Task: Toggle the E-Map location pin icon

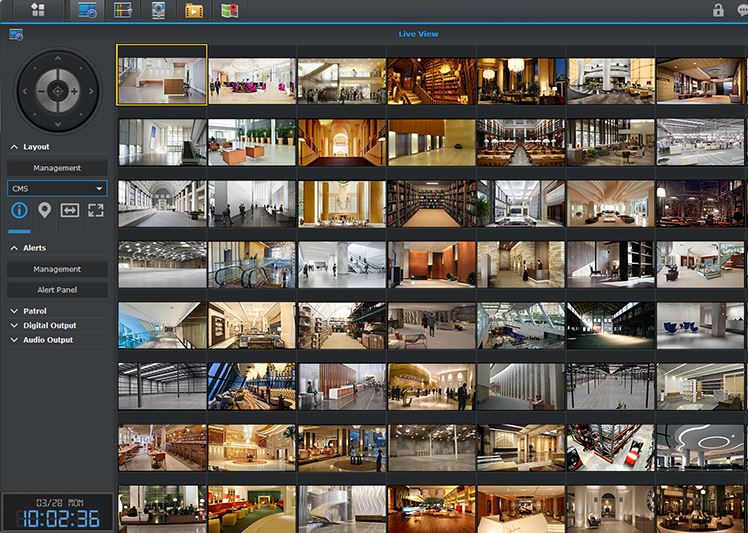Action: tap(45, 210)
